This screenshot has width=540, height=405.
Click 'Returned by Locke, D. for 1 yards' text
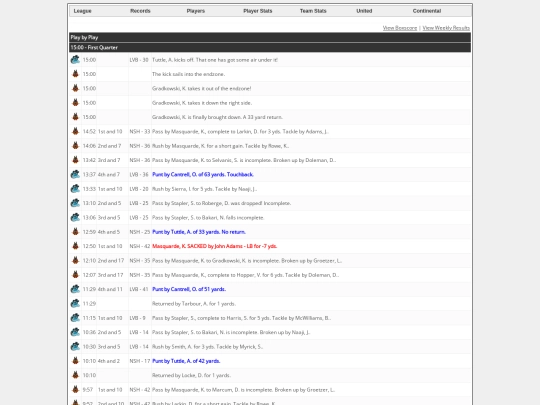tap(191, 375)
